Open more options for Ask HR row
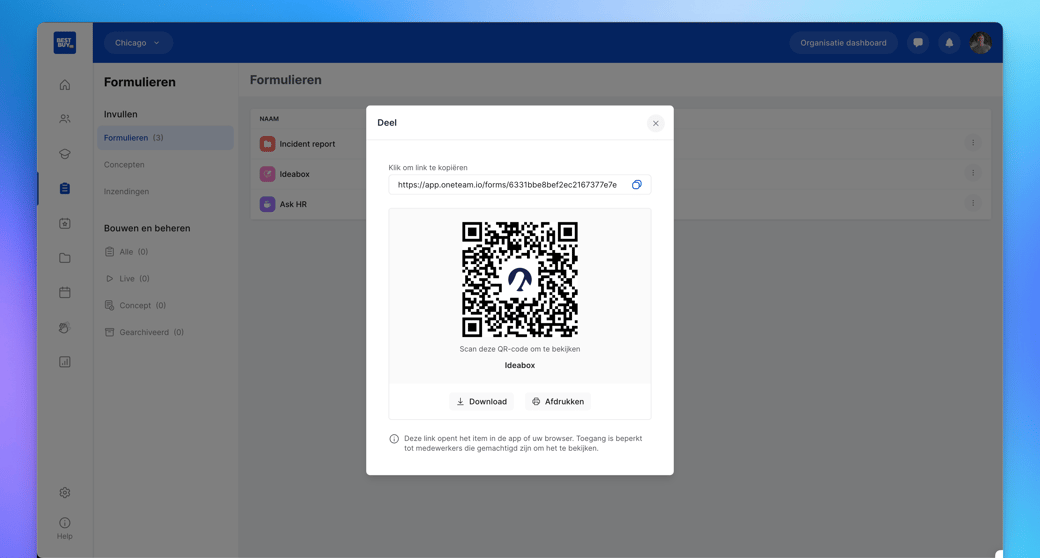The image size is (1040, 558). click(x=973, y=203)
